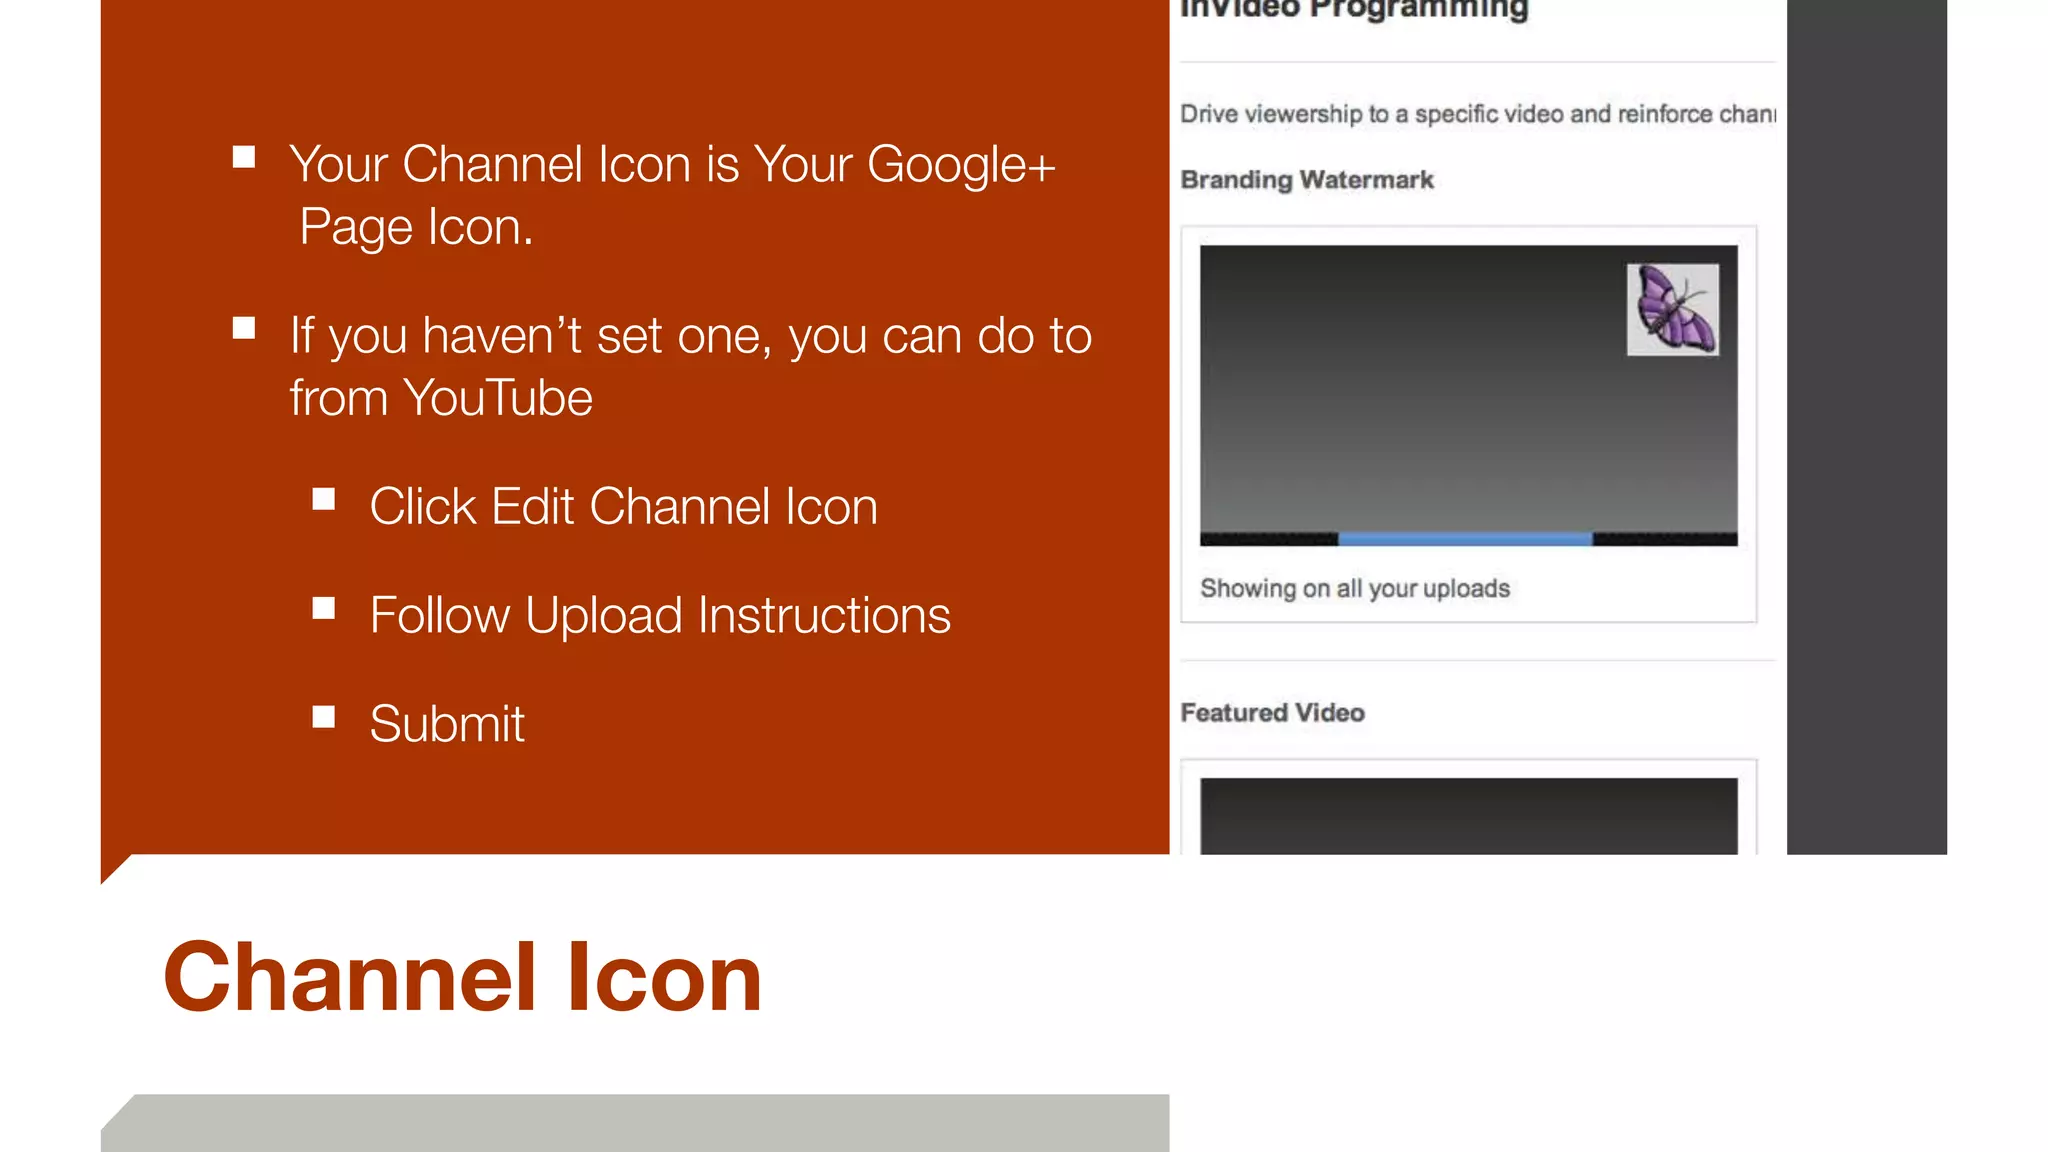Click the 'InVideo Programming' title
Image resolution: width=2048 pixels, height=1152 pixels.
[1354, 10]
